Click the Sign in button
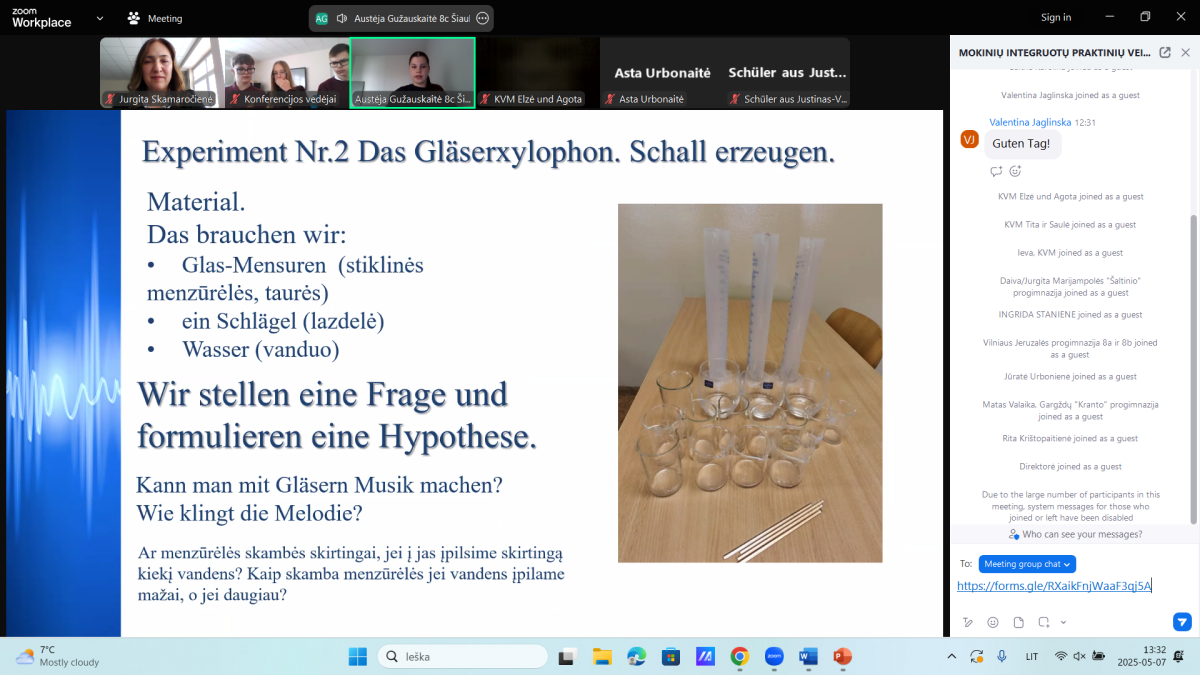Image resolution: width=1200 pixels, height=675 pixels. [x=1056, y=17]
